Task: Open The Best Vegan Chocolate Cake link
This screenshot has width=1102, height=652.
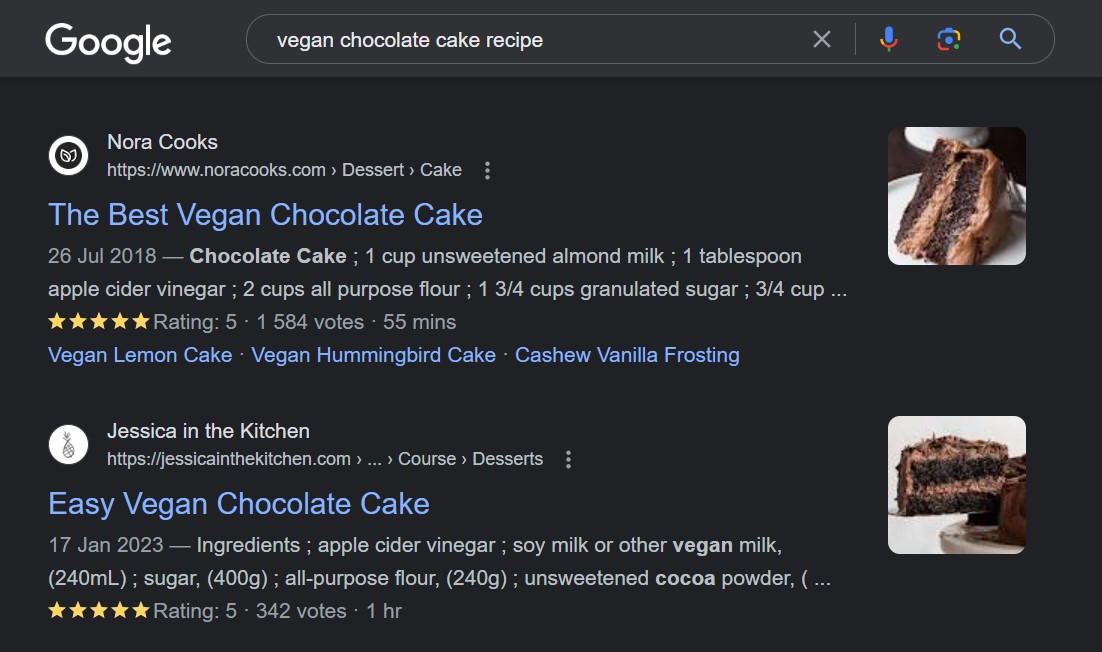Action: tap(265, 214)
